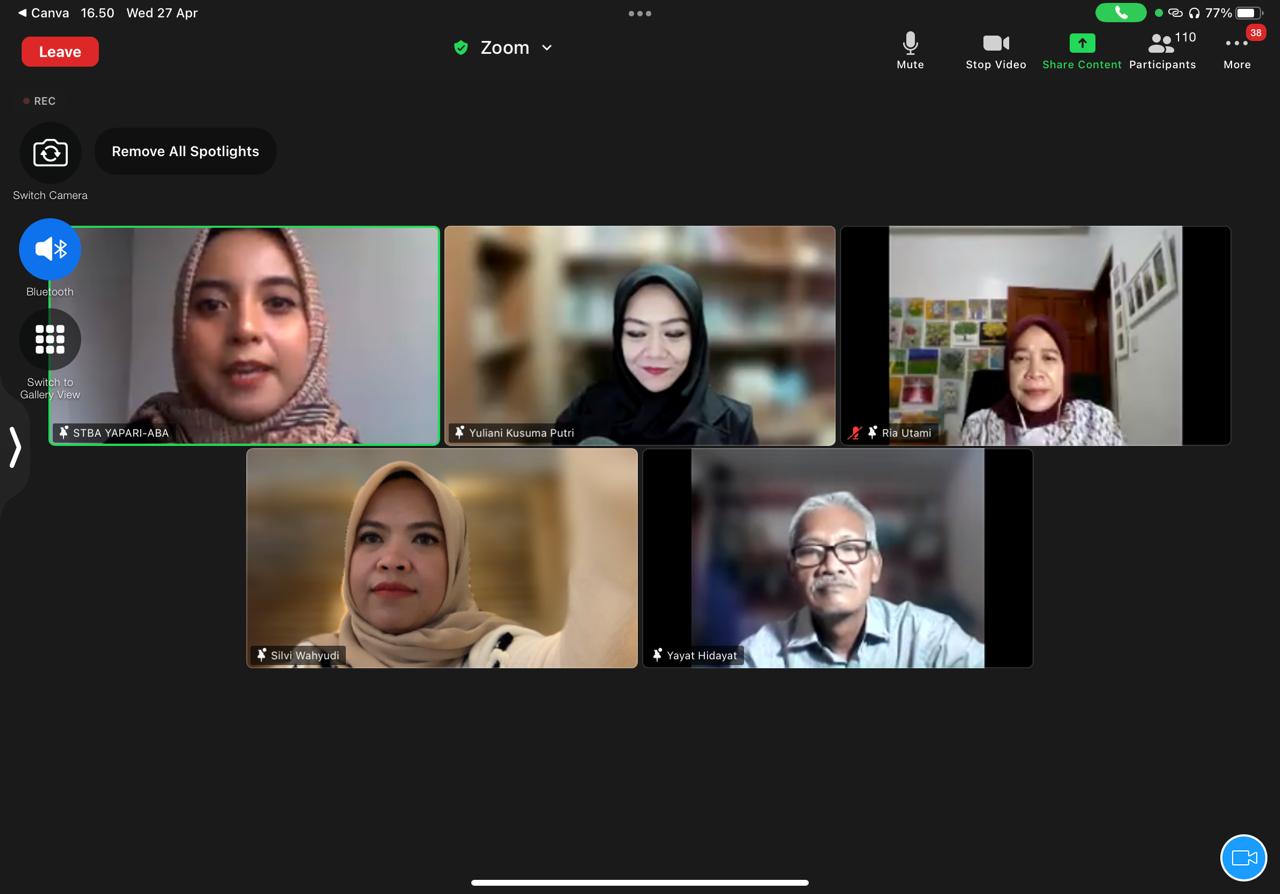The height and width of the screenshot is (894, 1280).
Task: Switch Camera icon button
Action: pyautogui.click(x=50, y=153)
